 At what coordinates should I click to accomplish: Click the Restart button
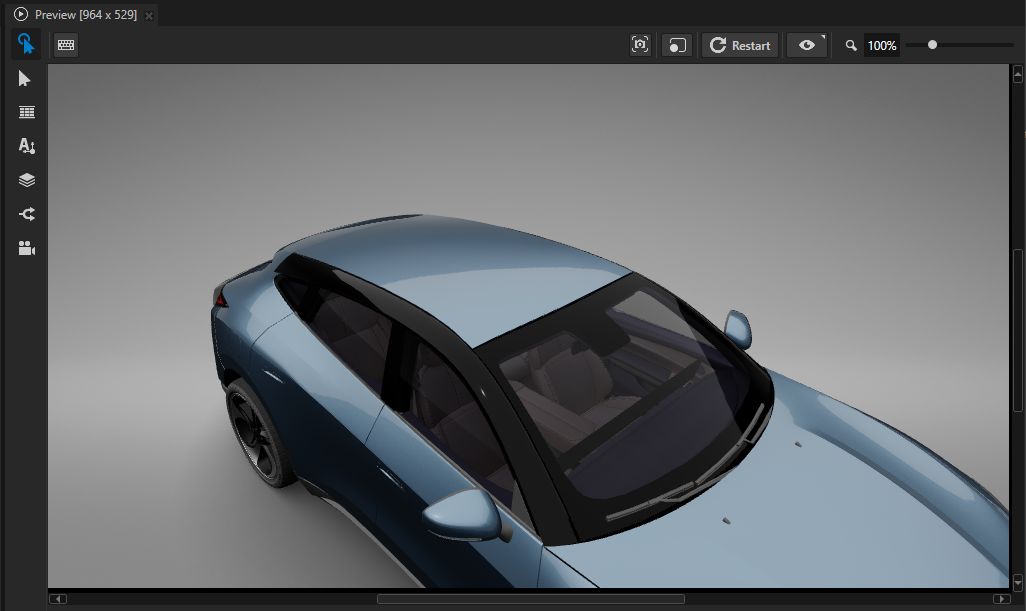coord(739,45)
